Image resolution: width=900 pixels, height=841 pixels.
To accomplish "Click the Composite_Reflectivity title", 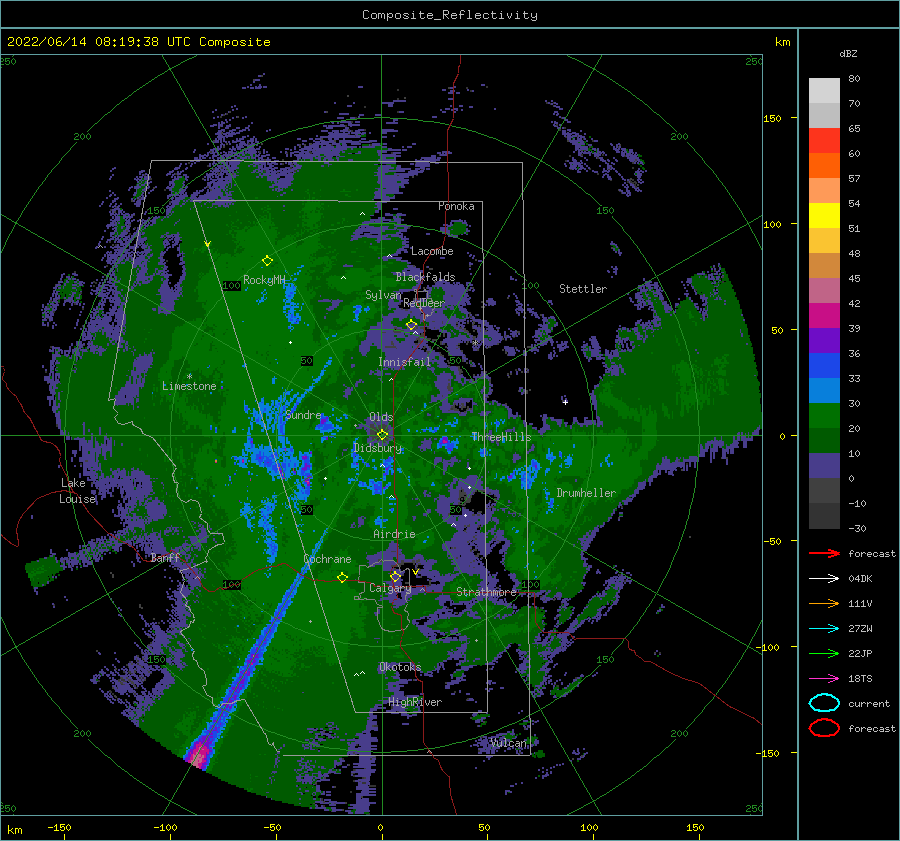I will 449,15.
